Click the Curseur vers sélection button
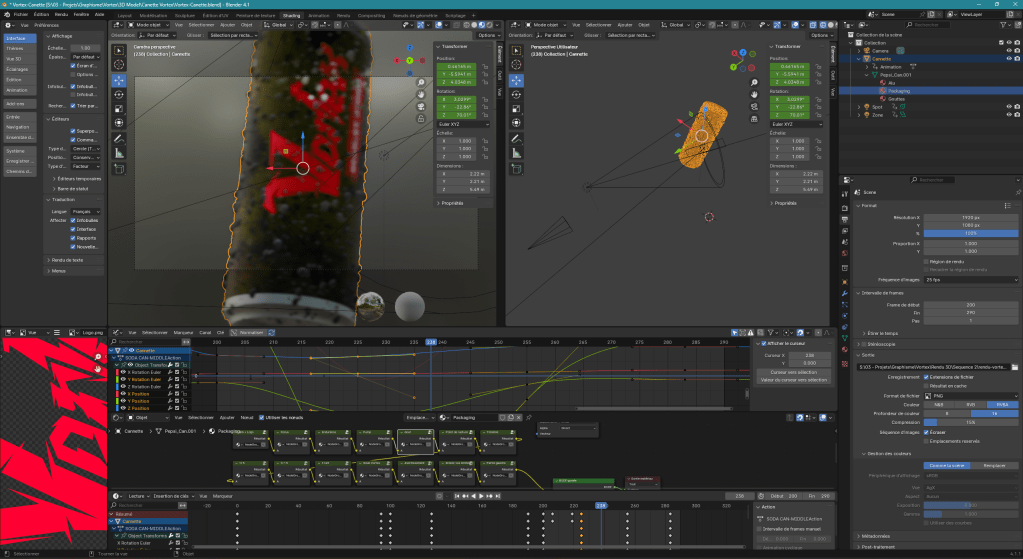 tap(794, 372)
